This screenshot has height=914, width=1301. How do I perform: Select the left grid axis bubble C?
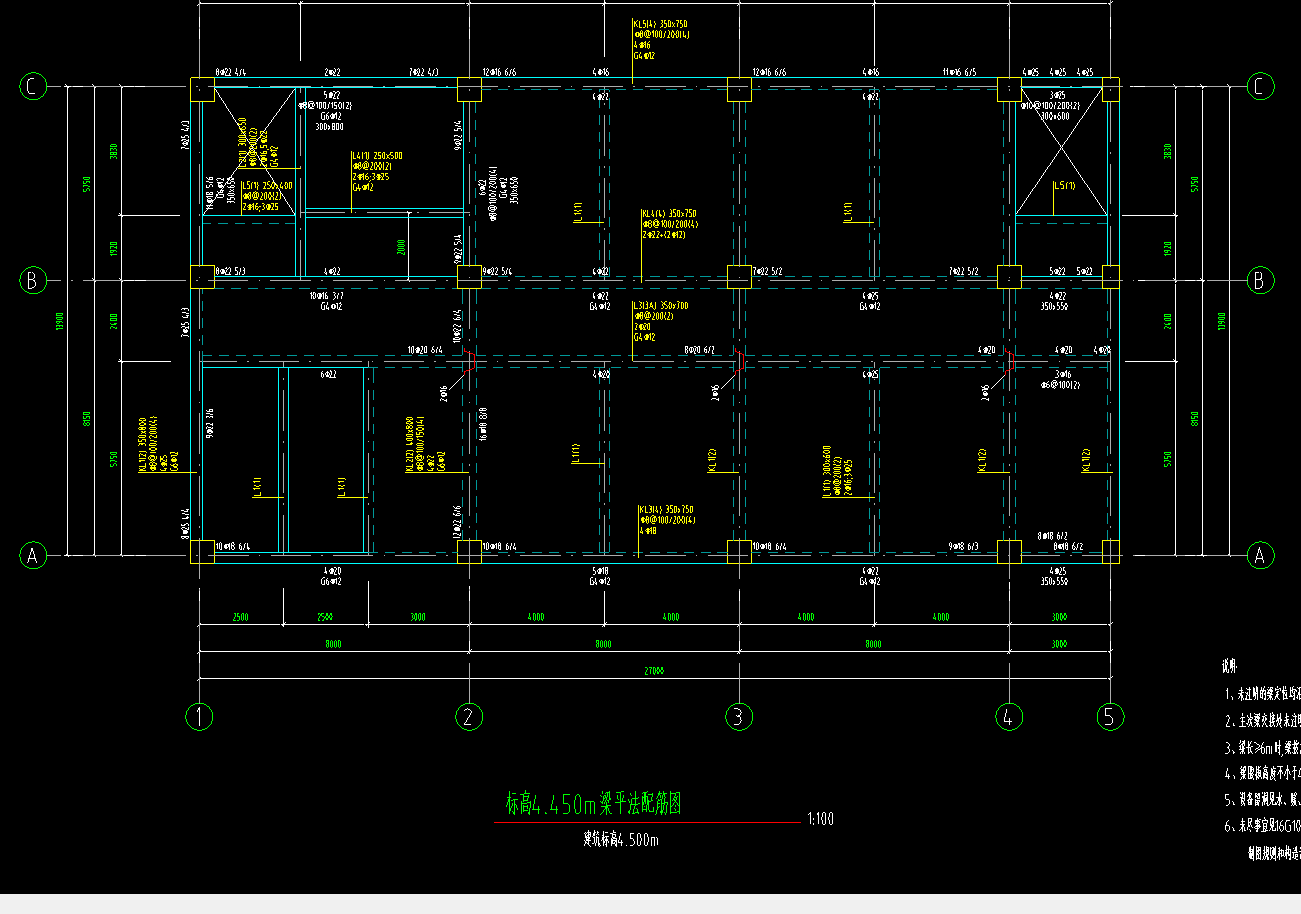pyautogui.click(x=33, y=87)
